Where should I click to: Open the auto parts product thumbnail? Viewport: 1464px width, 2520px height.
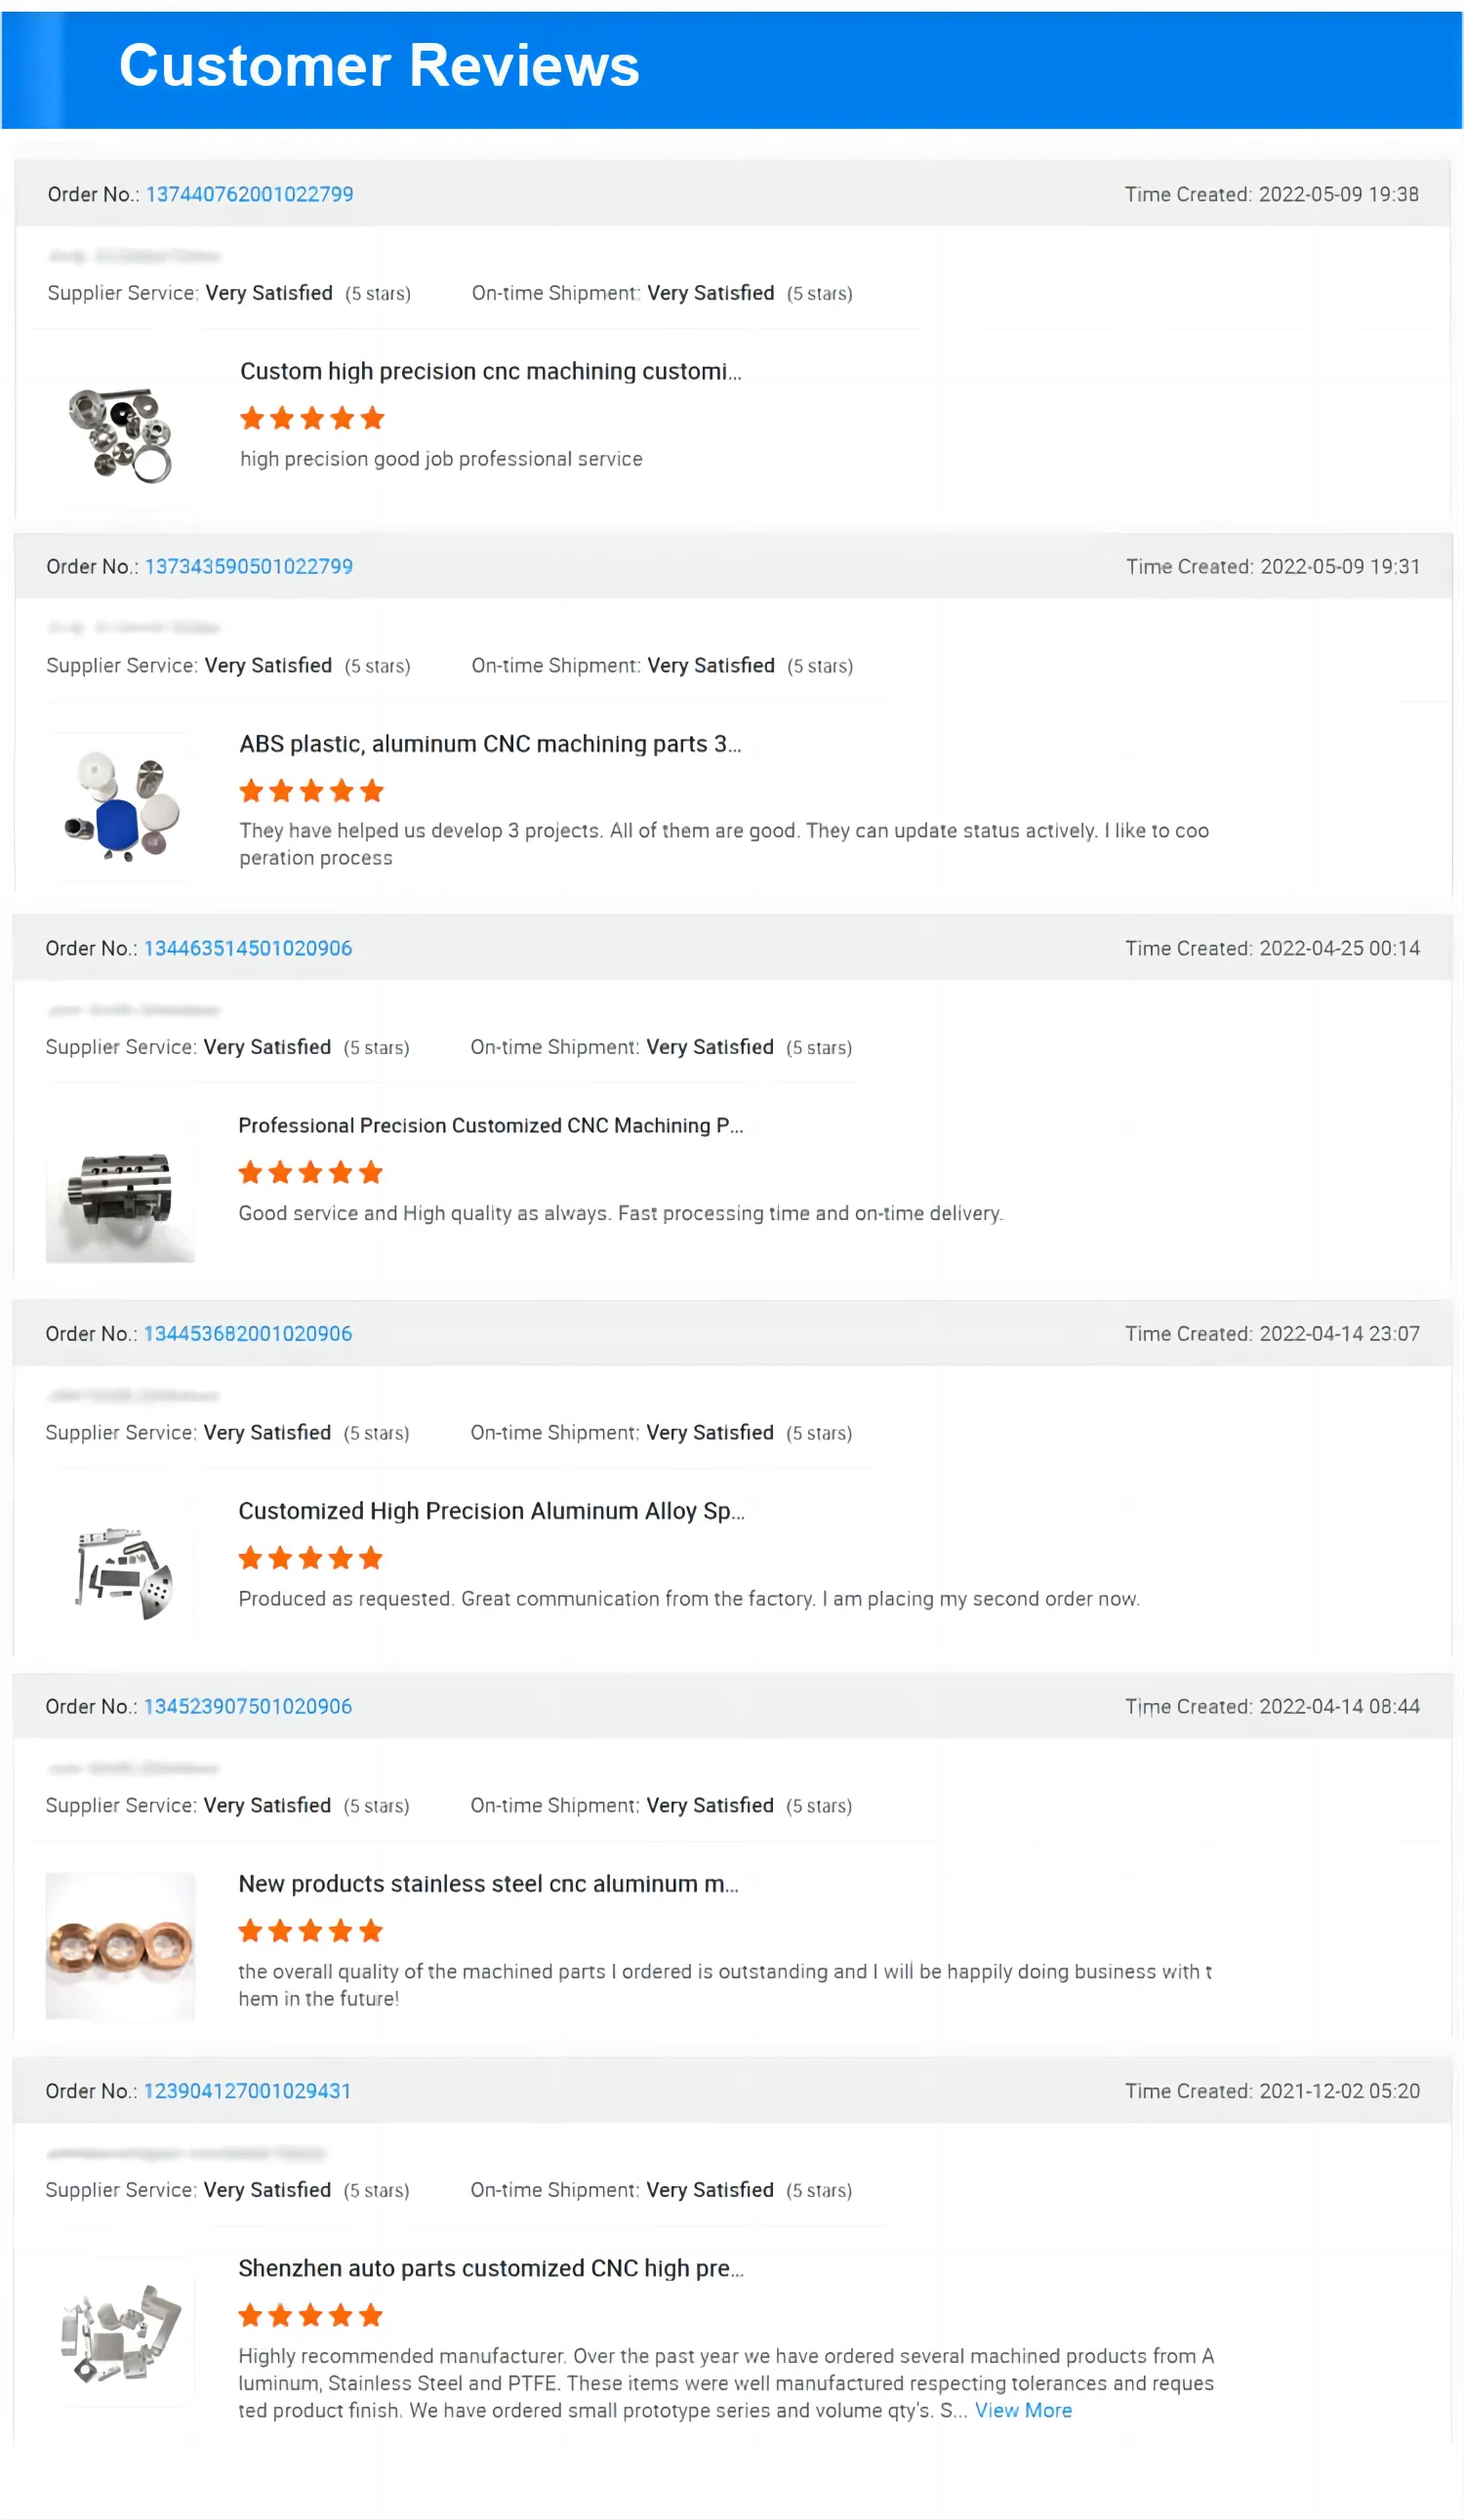point(120,2330)
